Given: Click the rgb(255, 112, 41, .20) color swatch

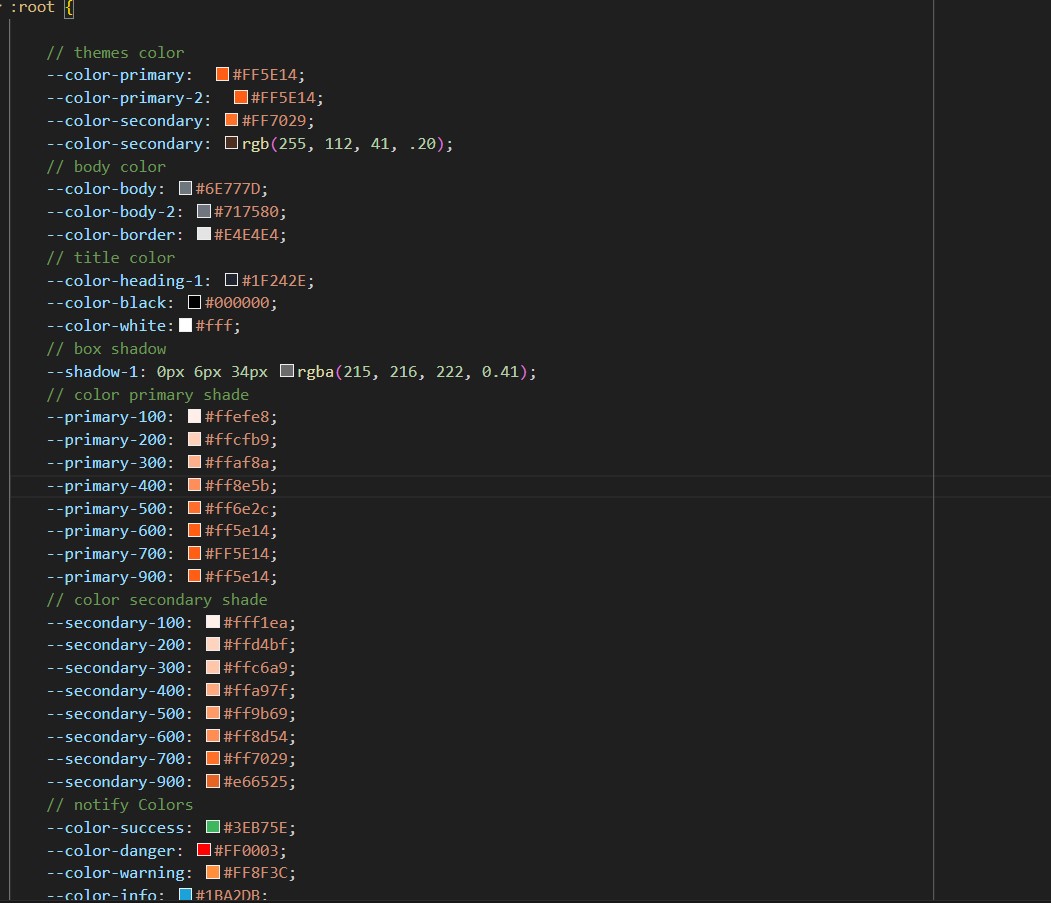Looking at the screenshot, I should (x=232, y=144).
